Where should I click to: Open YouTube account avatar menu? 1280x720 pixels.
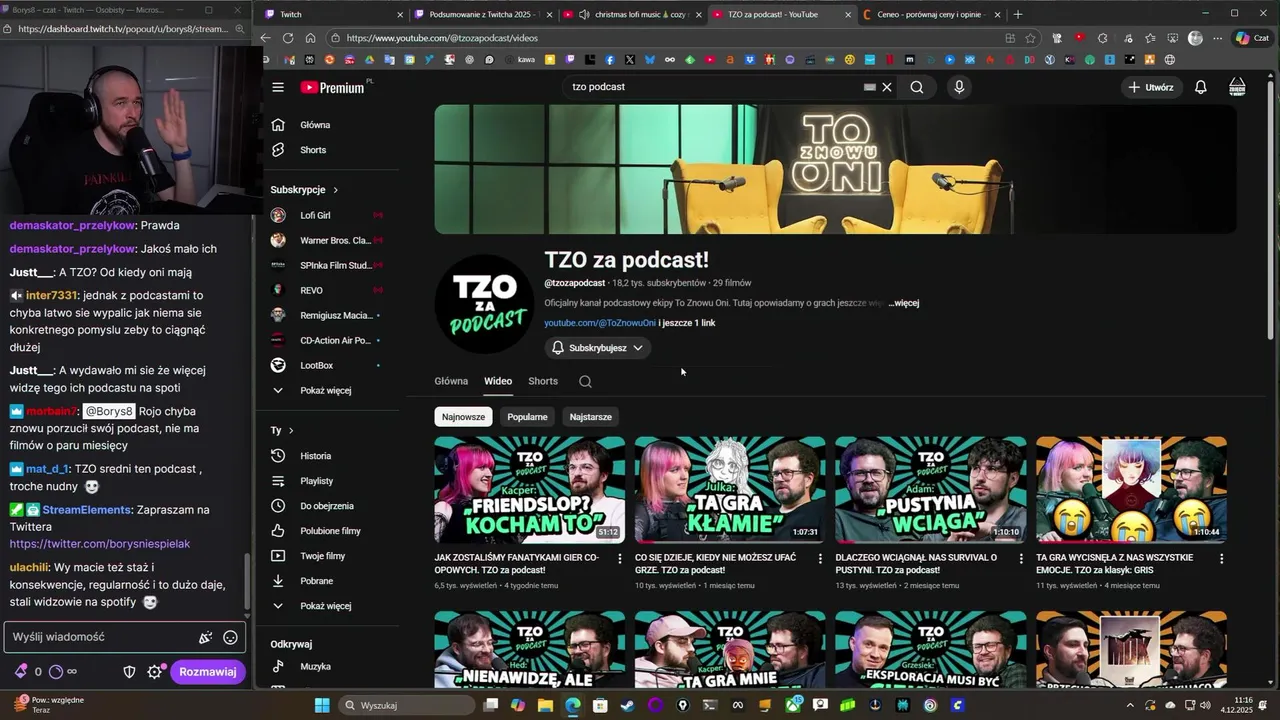coord(1237,87)
